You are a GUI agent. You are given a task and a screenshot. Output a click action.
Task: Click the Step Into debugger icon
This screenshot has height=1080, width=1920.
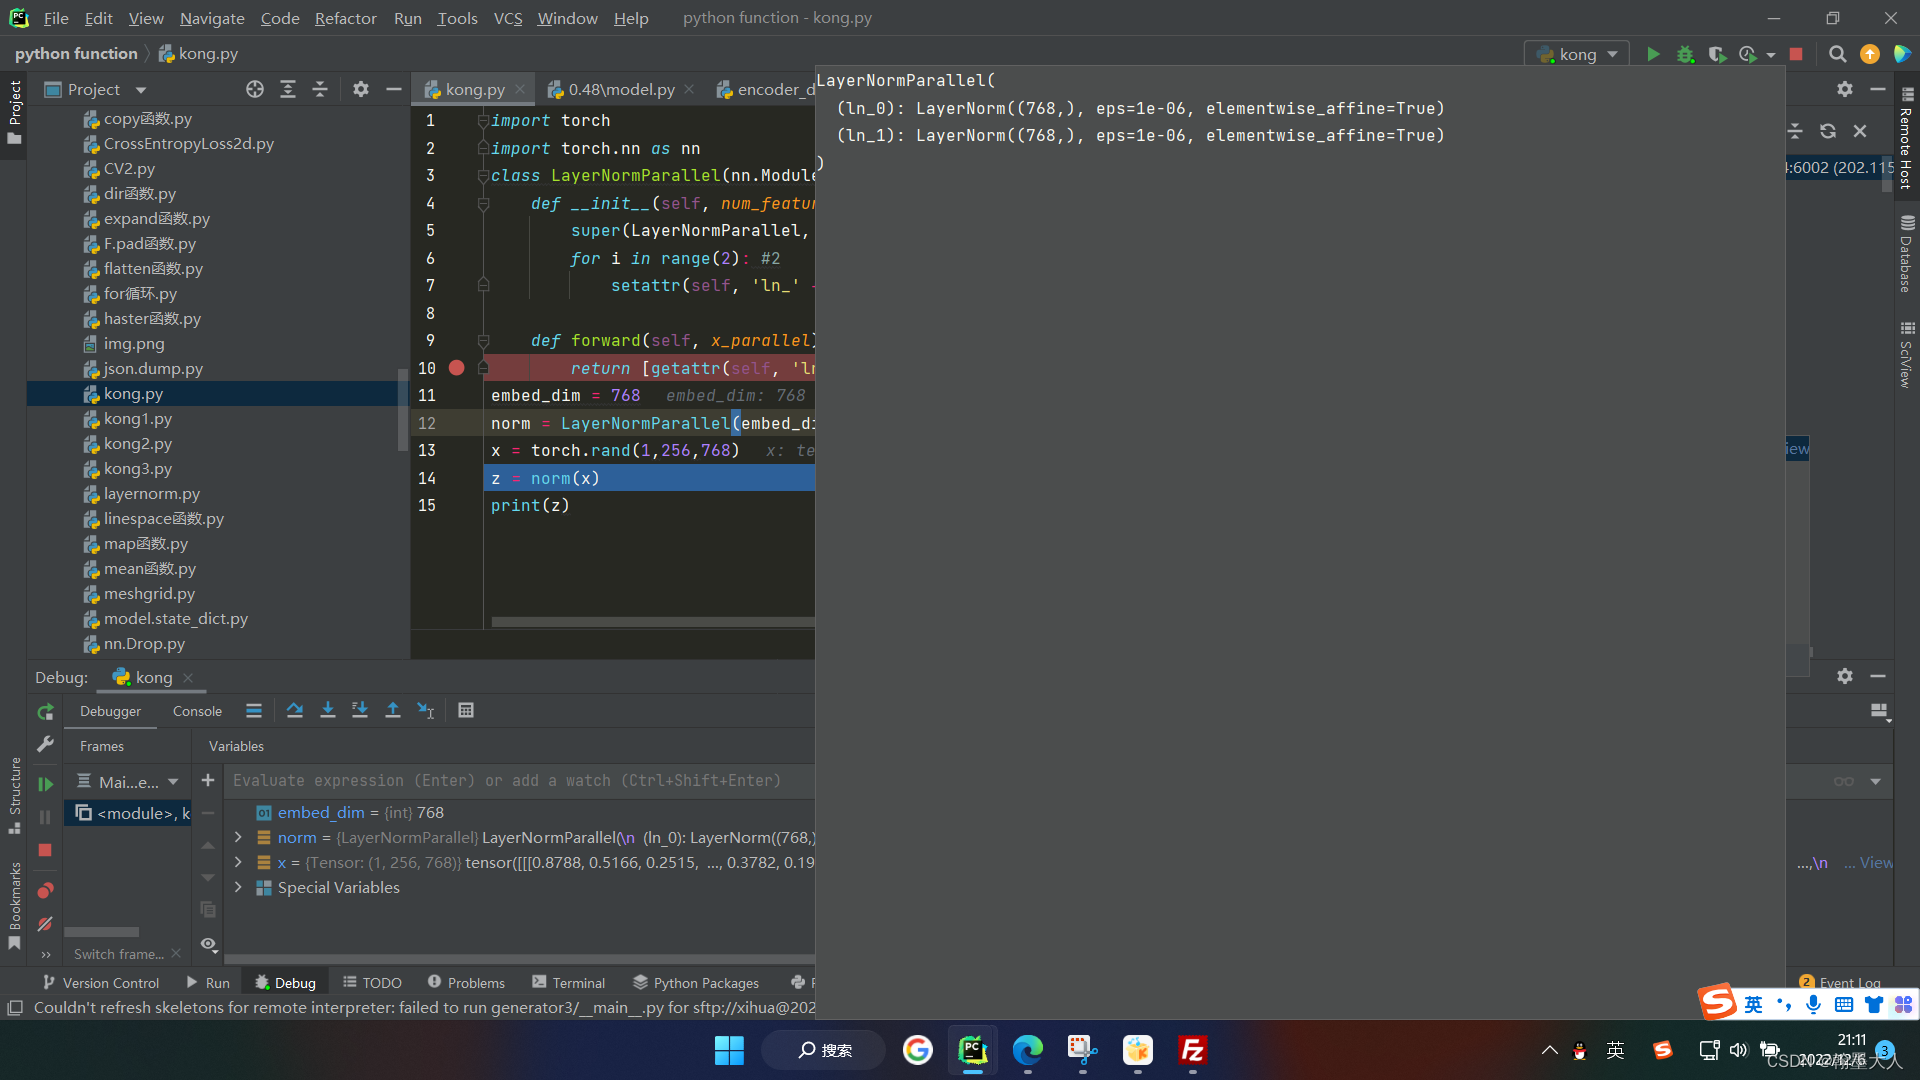[327, 710]
